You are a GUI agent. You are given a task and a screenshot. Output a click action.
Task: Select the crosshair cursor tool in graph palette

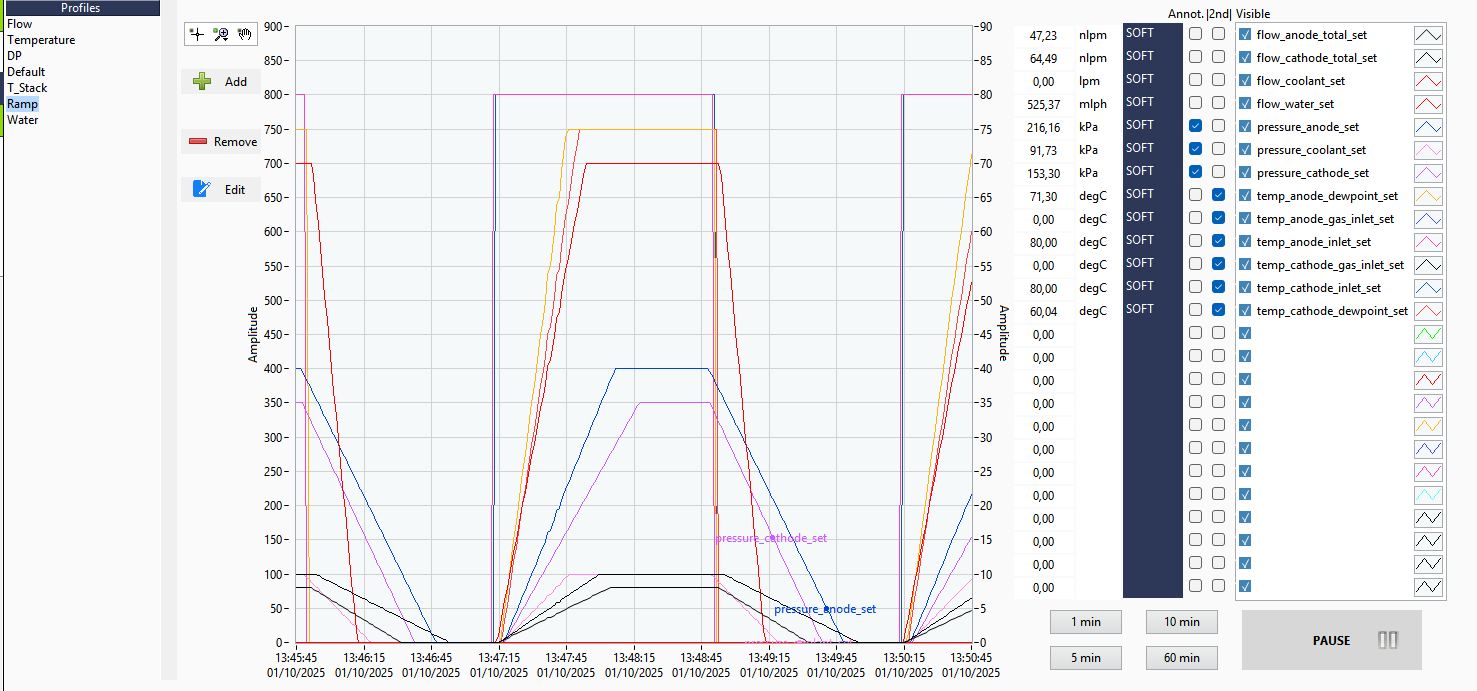197,34
